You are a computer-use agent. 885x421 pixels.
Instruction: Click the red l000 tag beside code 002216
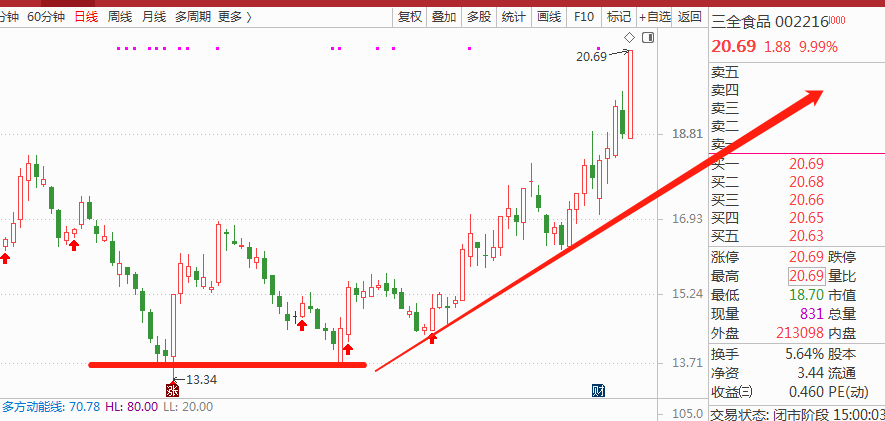coord(837,20)
